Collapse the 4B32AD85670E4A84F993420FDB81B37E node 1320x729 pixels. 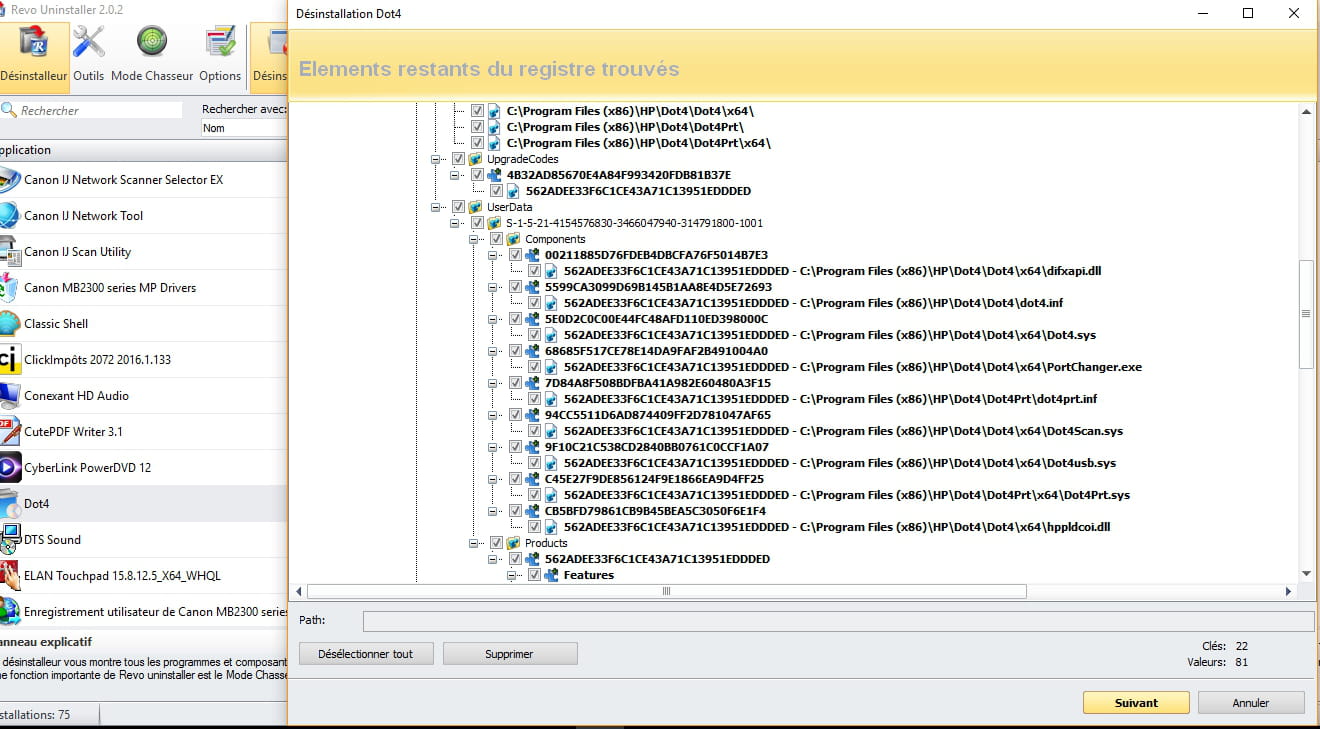pos(455,175)
